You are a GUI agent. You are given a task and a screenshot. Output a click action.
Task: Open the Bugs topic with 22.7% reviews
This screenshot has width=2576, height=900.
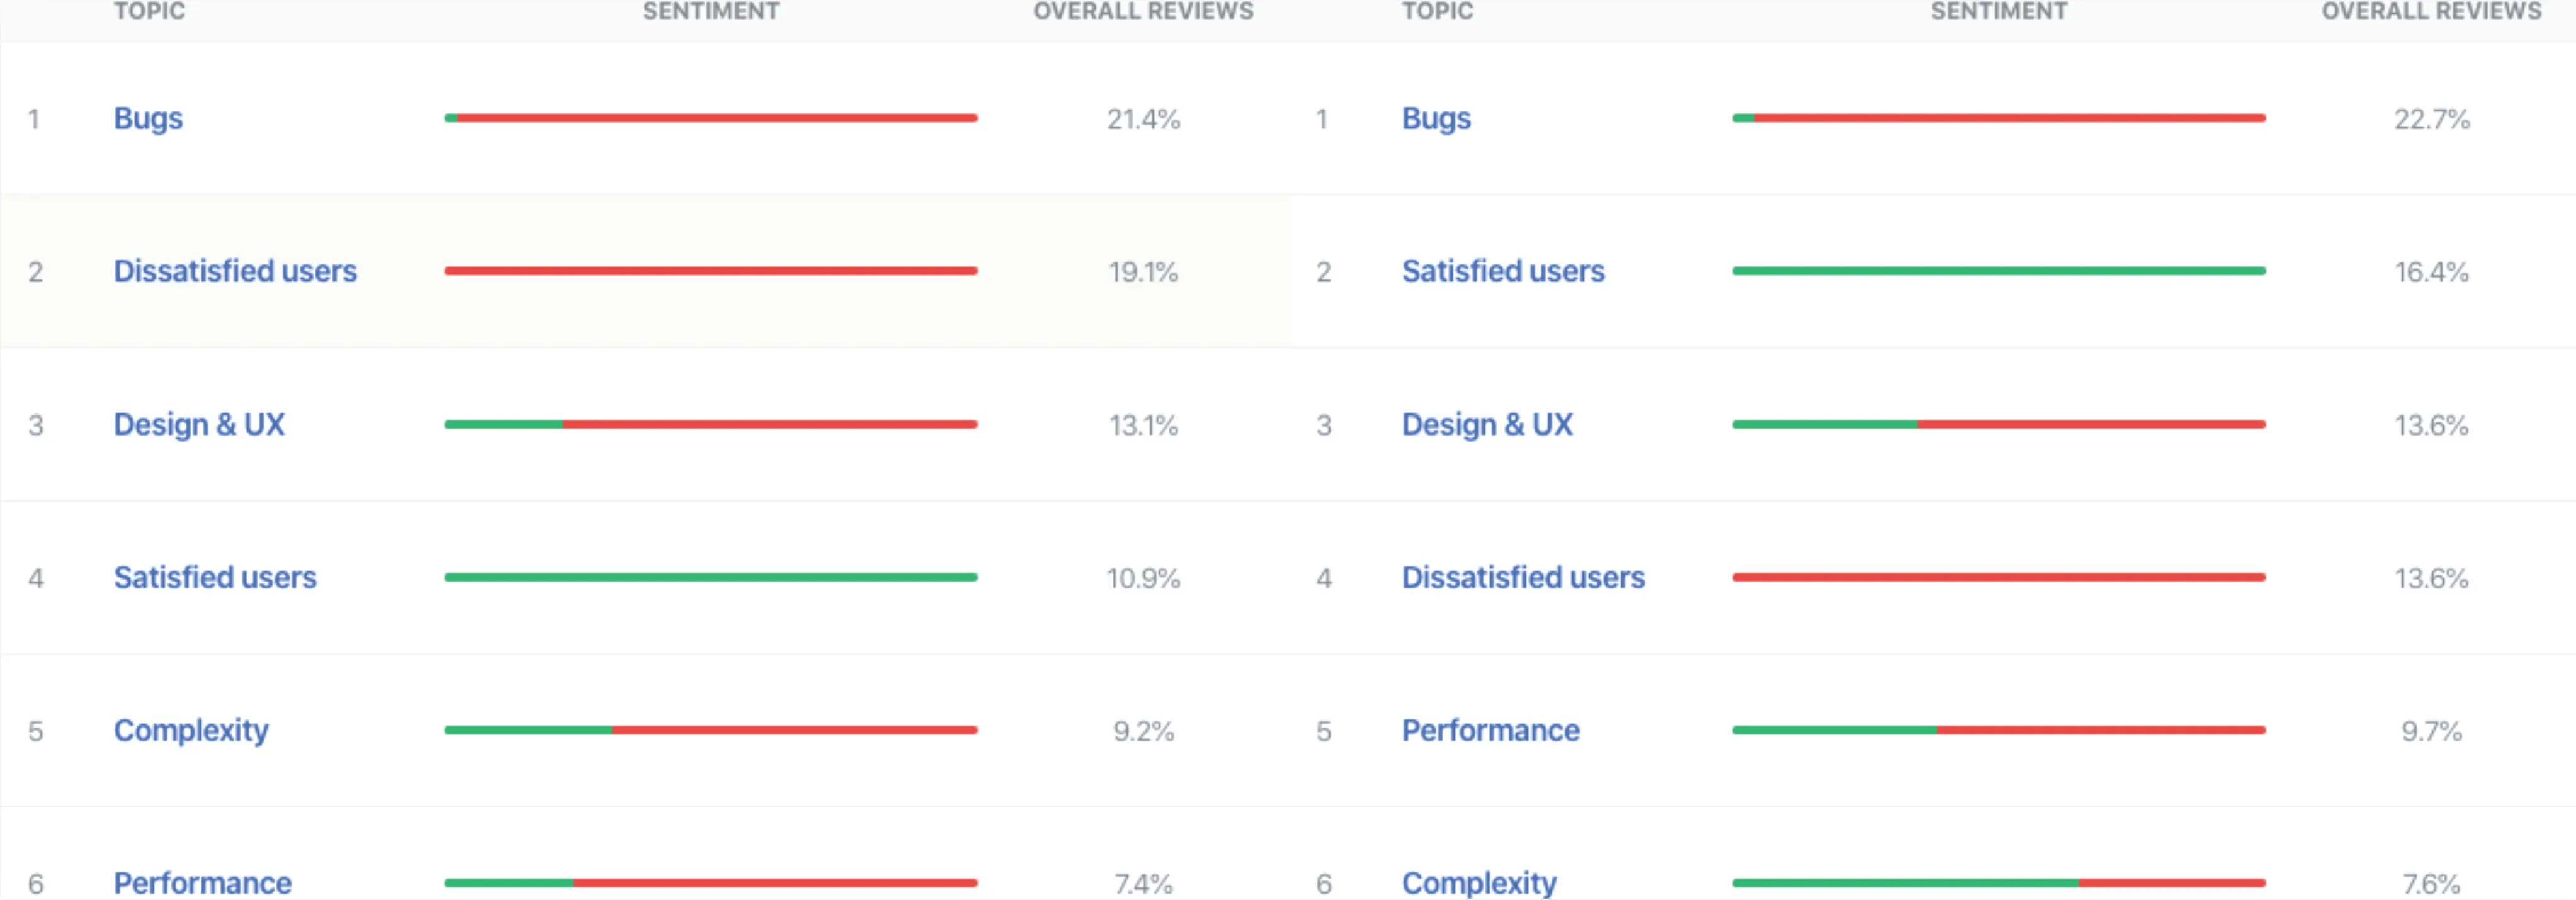pos(1435,118)
